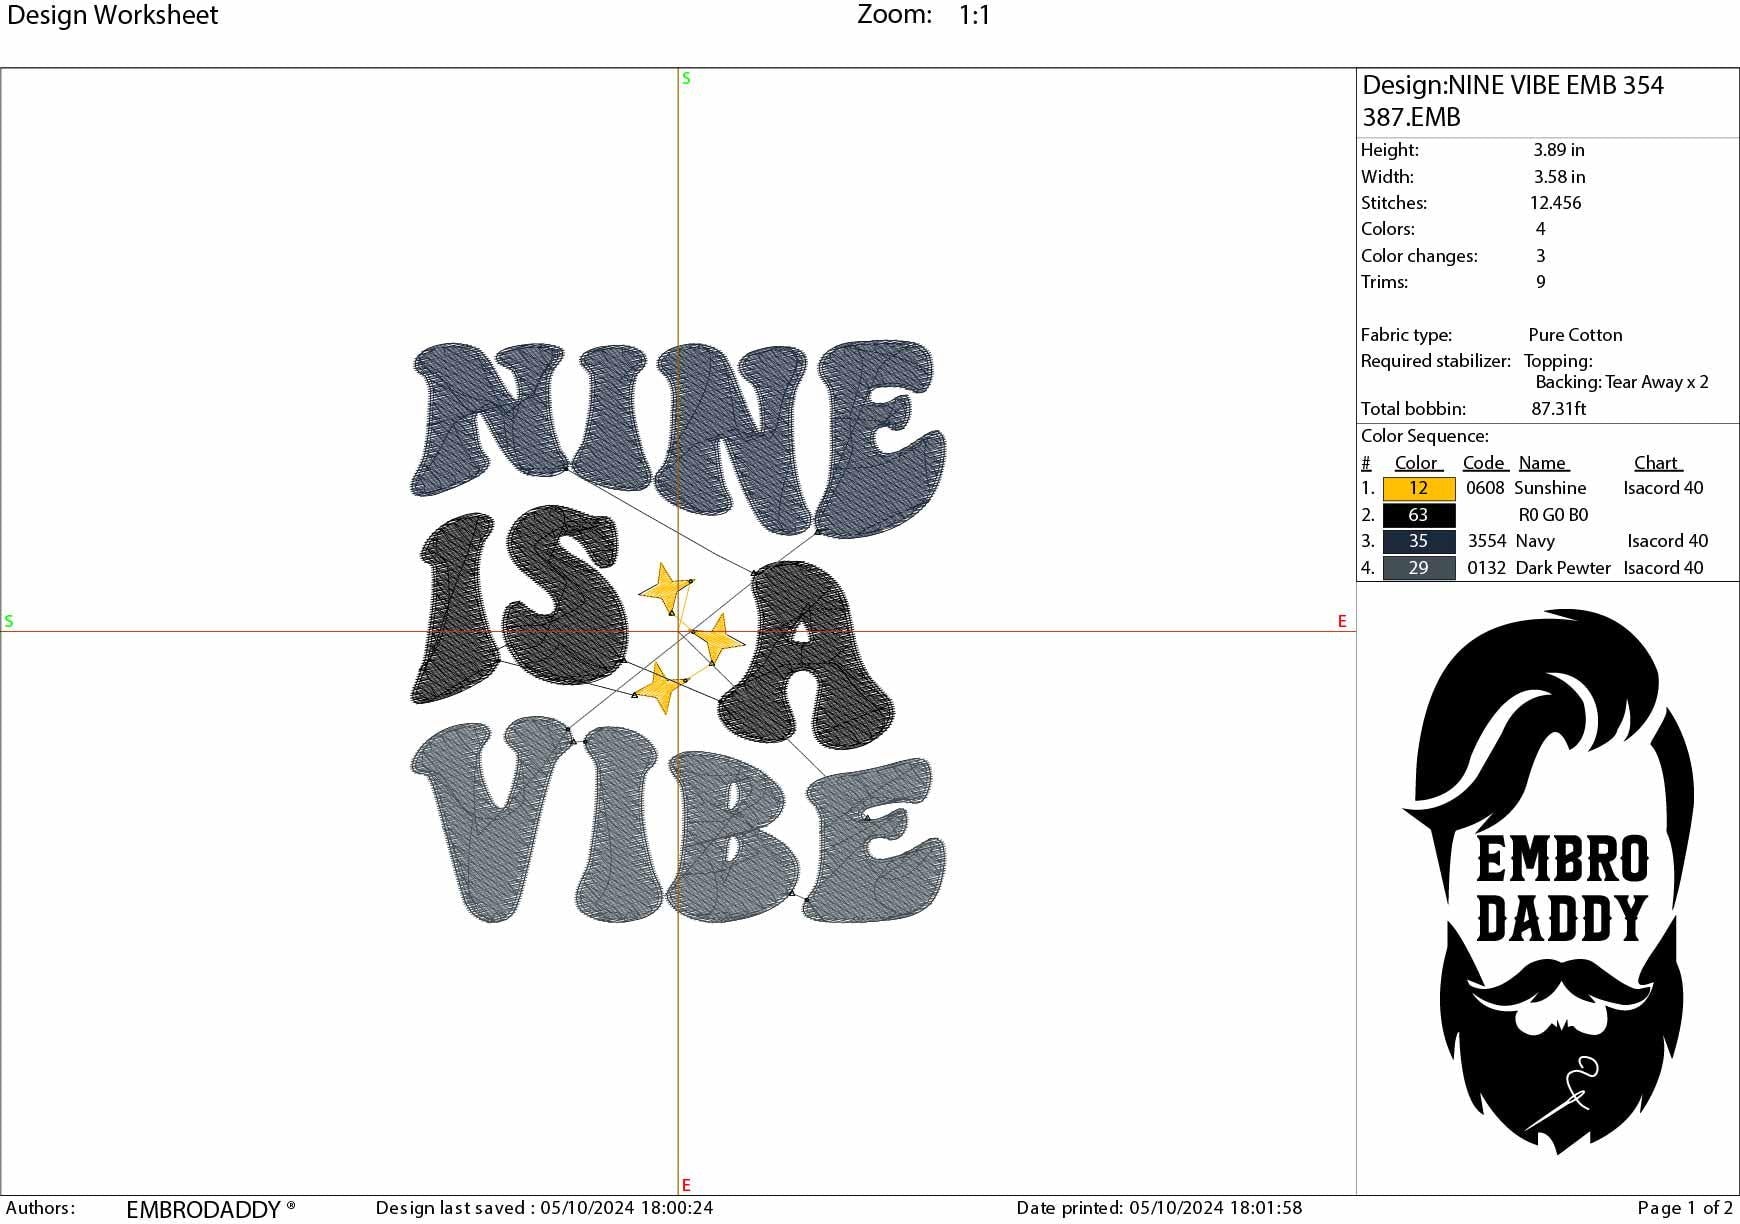Click the Isacord 40 chart for Navy
This screenshot has height=1224, width=1740.
pyautogui.click(x=1667, y=541)
